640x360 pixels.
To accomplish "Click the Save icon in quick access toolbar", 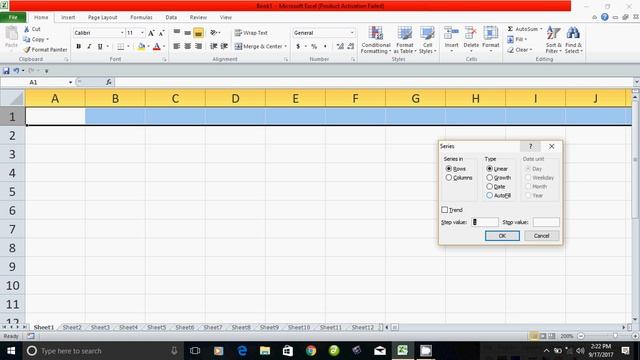I will pos(6,71).
